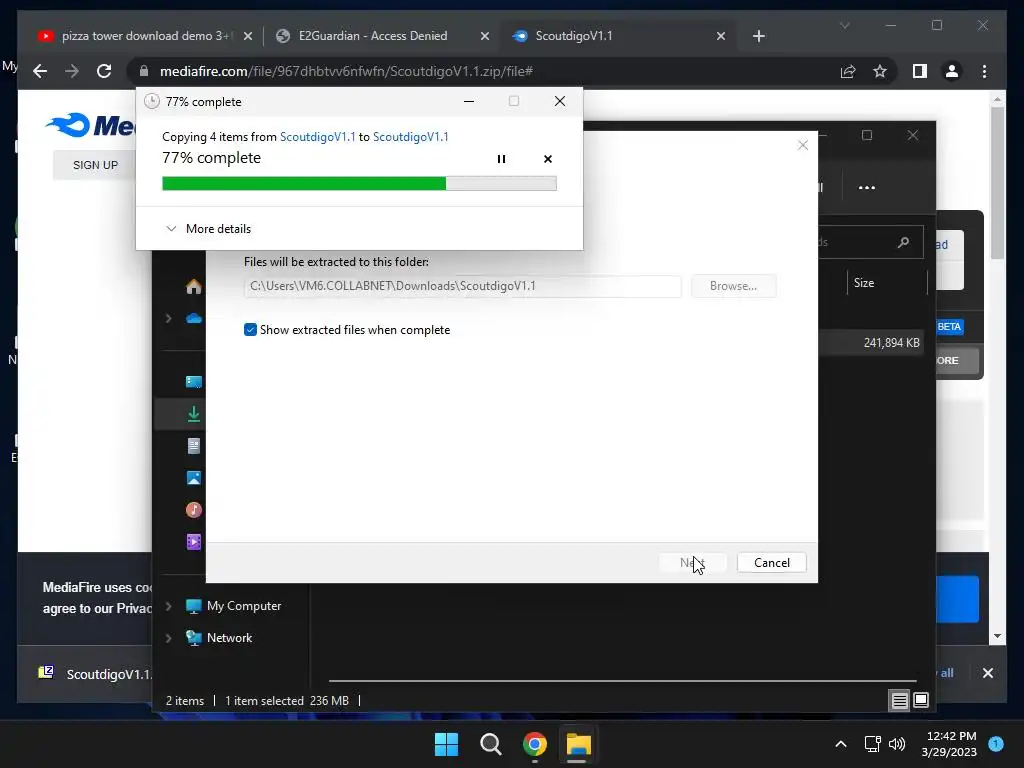Open OneDrive cloud icon in sidebar
This screenshot has height=768, width=1024.
point(193,319)
